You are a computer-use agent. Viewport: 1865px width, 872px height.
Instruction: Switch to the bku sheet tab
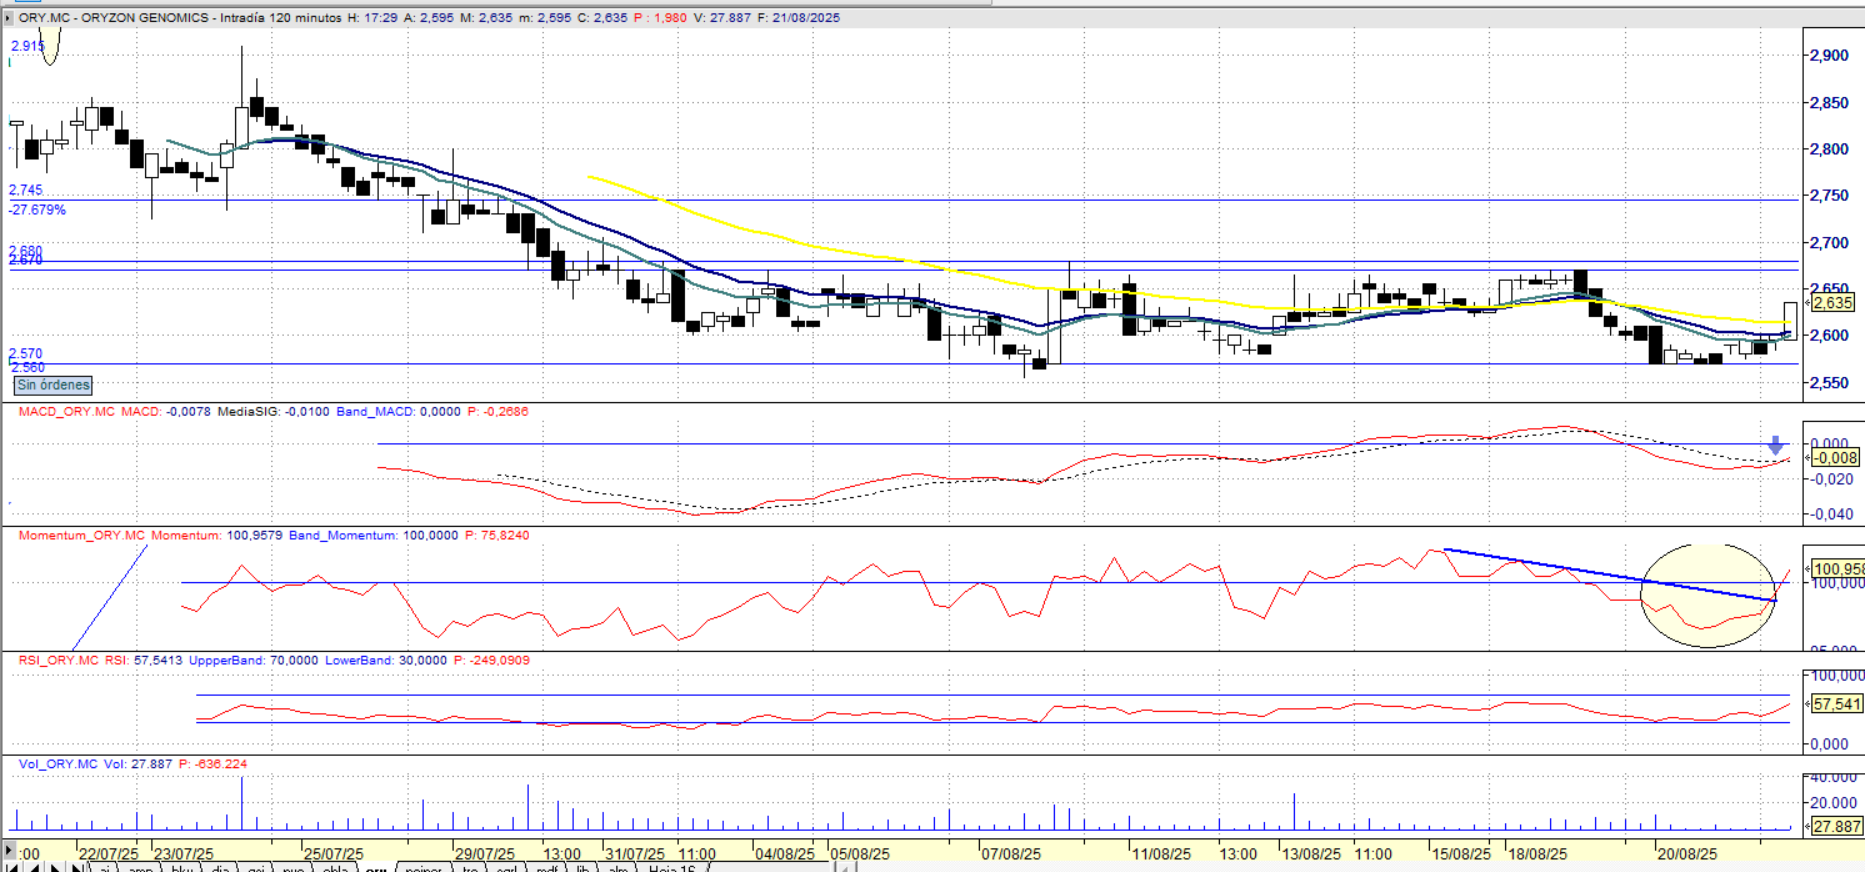coord(182,868)
